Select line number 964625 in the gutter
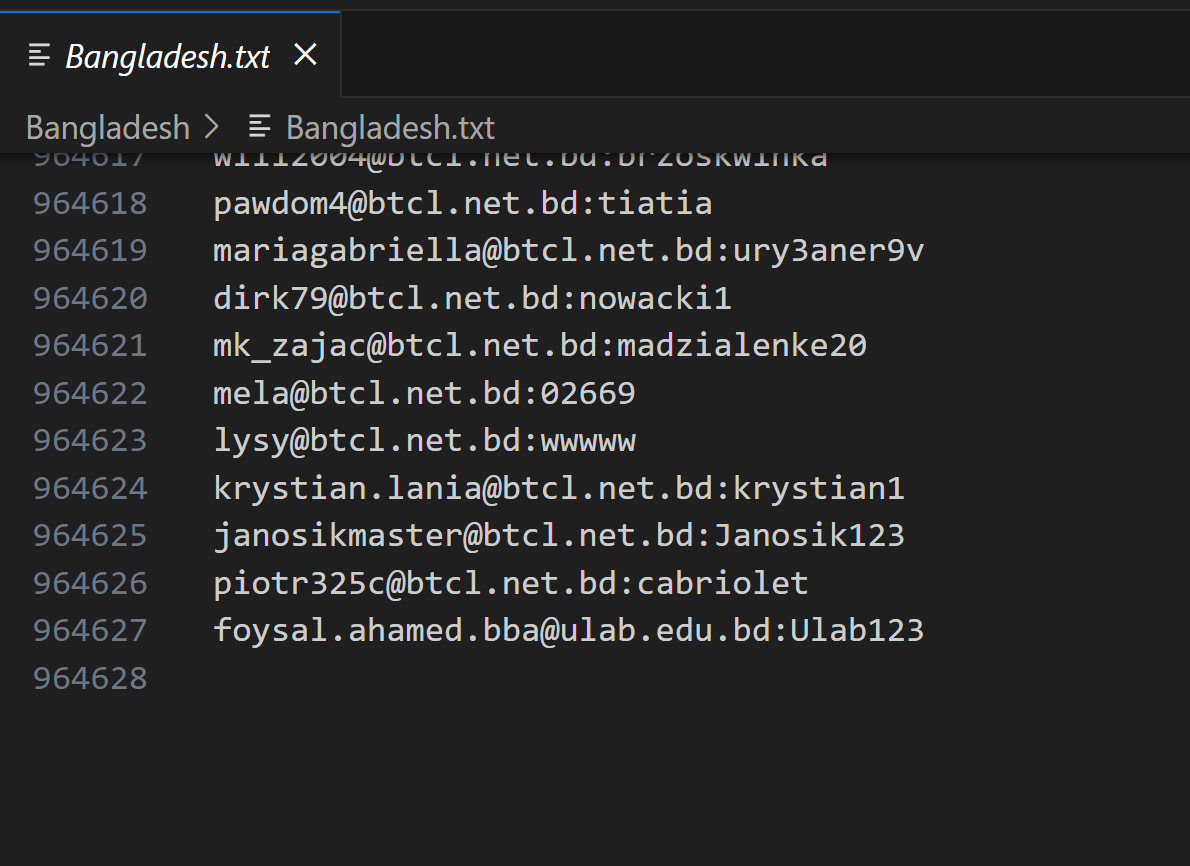This screenshot has height=866, width=1190. click(90, 536)
